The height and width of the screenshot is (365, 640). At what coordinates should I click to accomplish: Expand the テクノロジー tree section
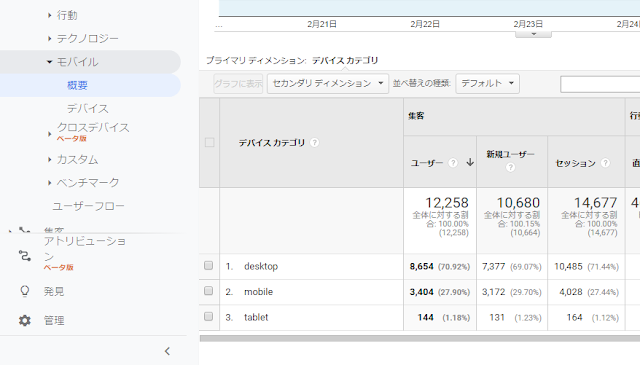click(x=83, y=38)
